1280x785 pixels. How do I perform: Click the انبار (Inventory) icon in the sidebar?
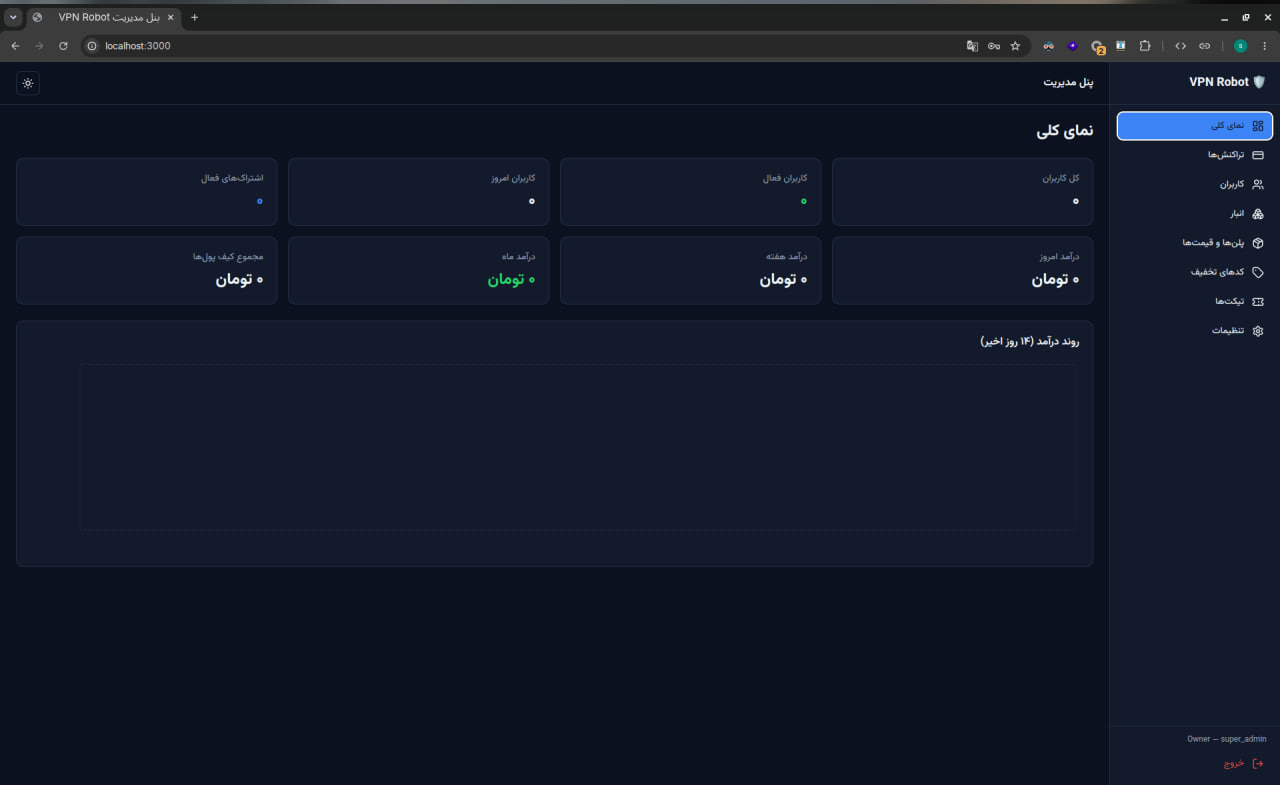coord(1258,213)
